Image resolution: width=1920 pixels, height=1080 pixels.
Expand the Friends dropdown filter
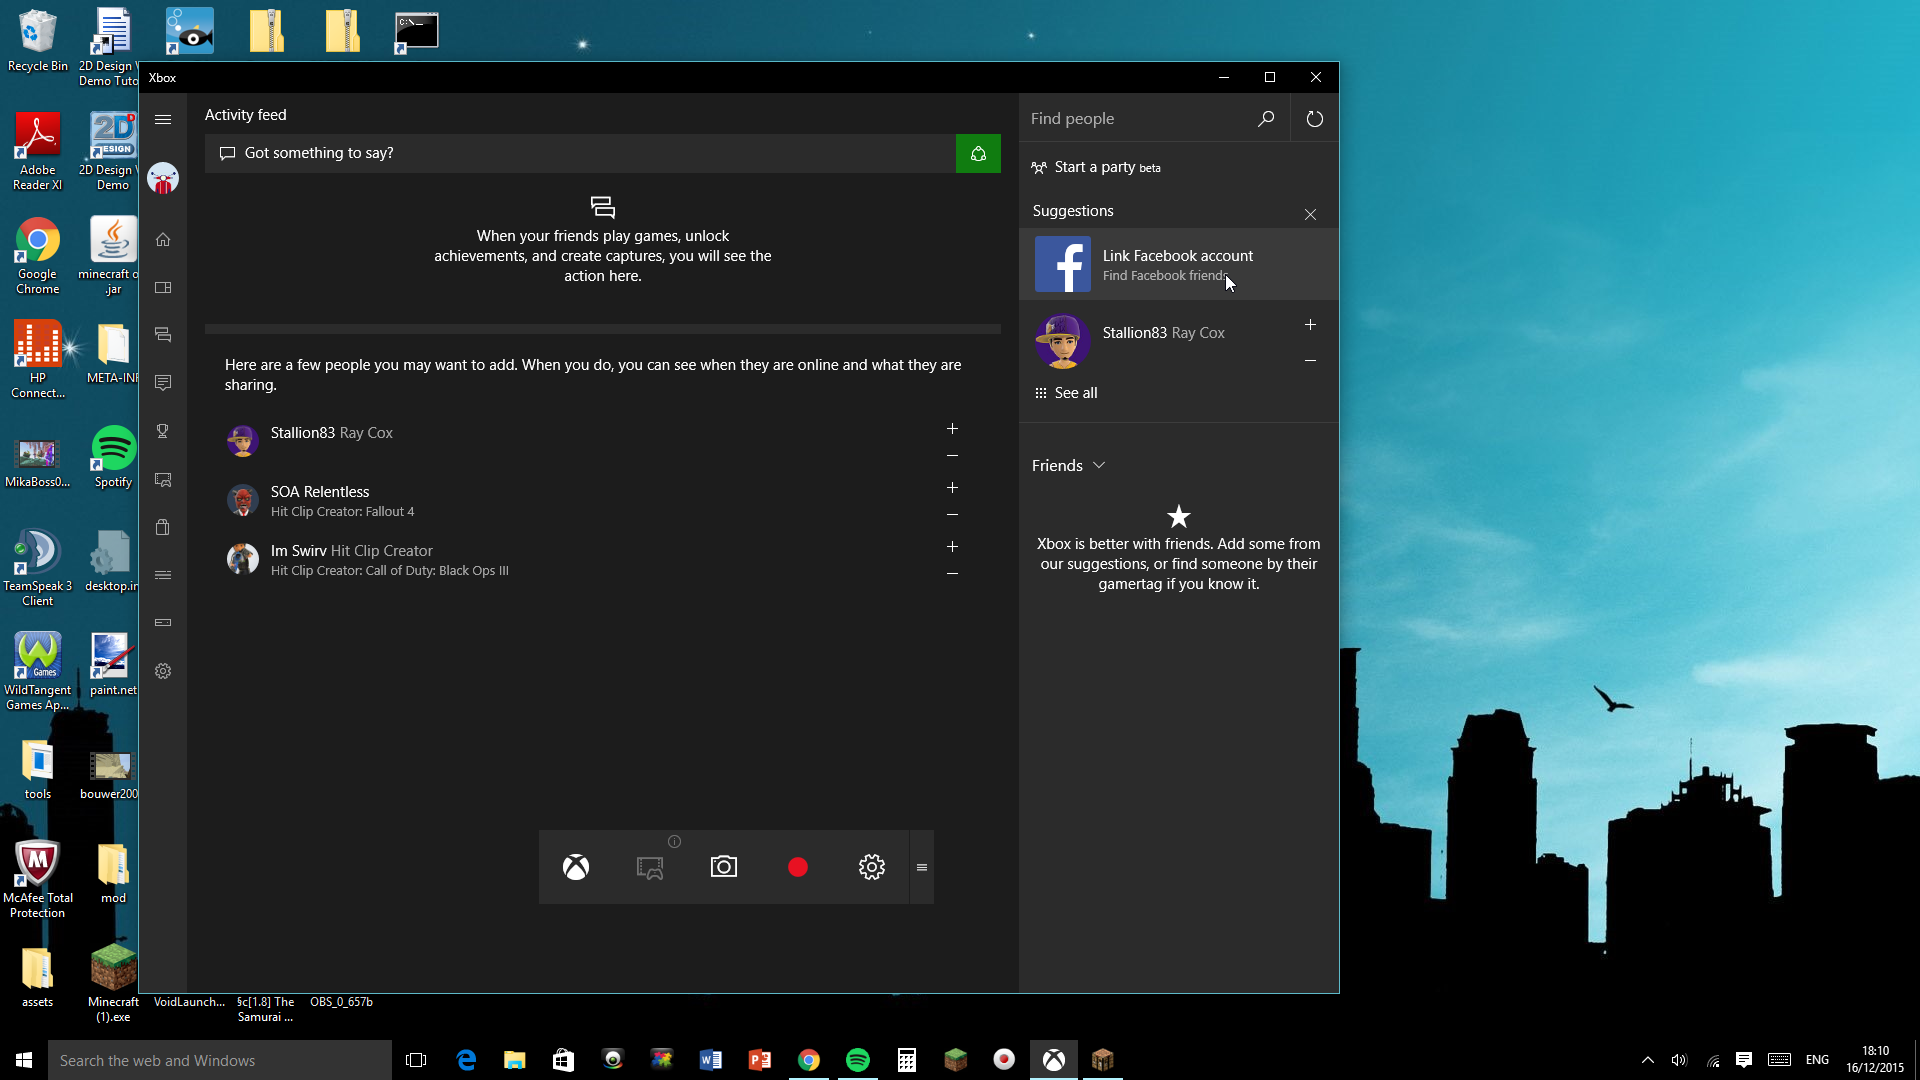(1068, 465)
